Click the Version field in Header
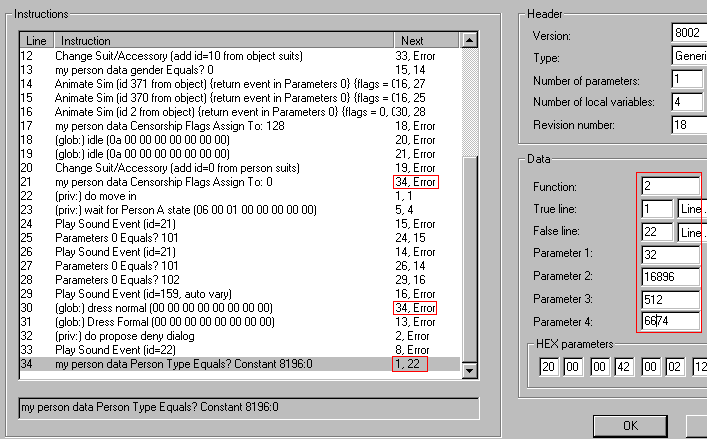The height and width of the screenshot is (439, 707). [689, 34]
